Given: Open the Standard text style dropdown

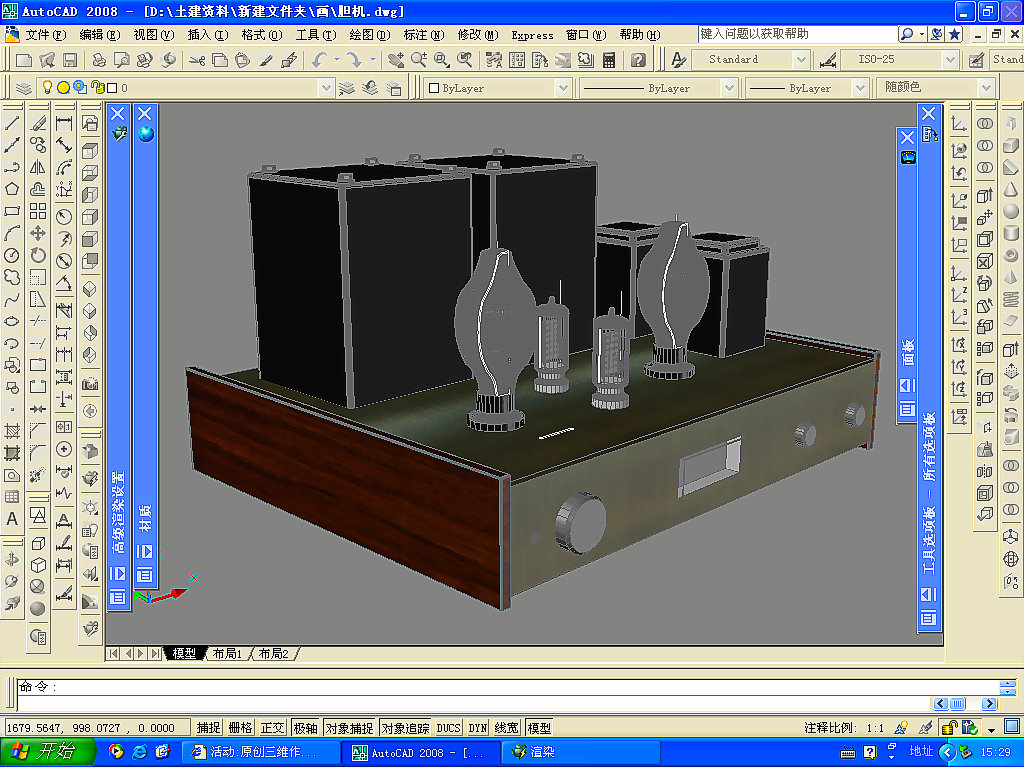Looking at the screenshot, I should [801, 60].
